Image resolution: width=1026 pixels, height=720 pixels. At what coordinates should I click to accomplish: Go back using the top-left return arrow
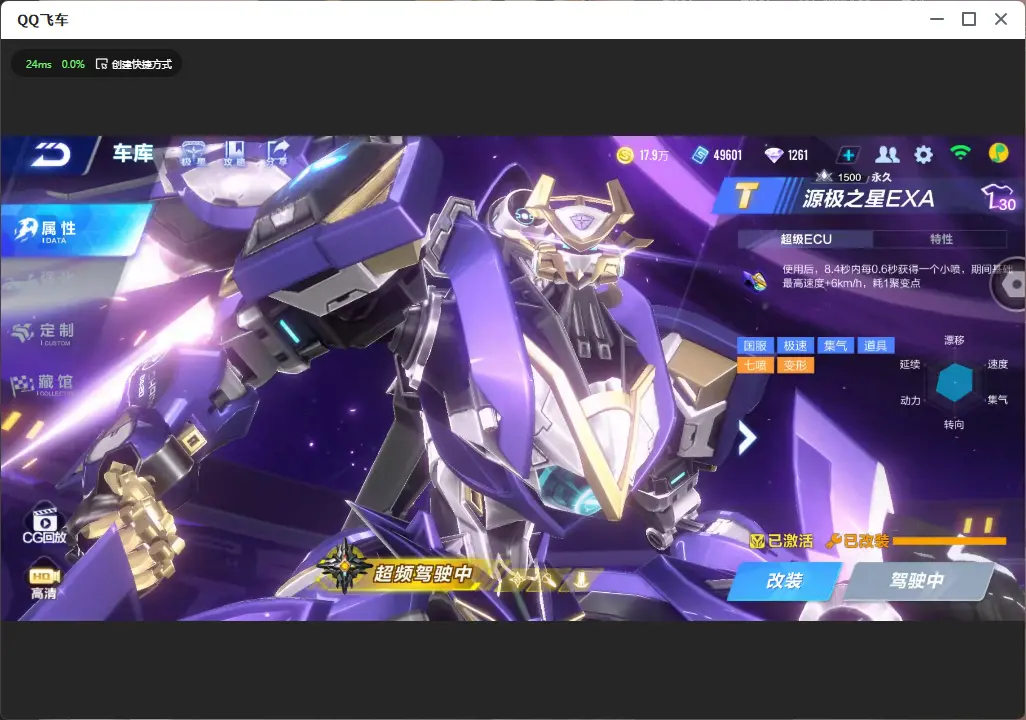click(51, 155)
